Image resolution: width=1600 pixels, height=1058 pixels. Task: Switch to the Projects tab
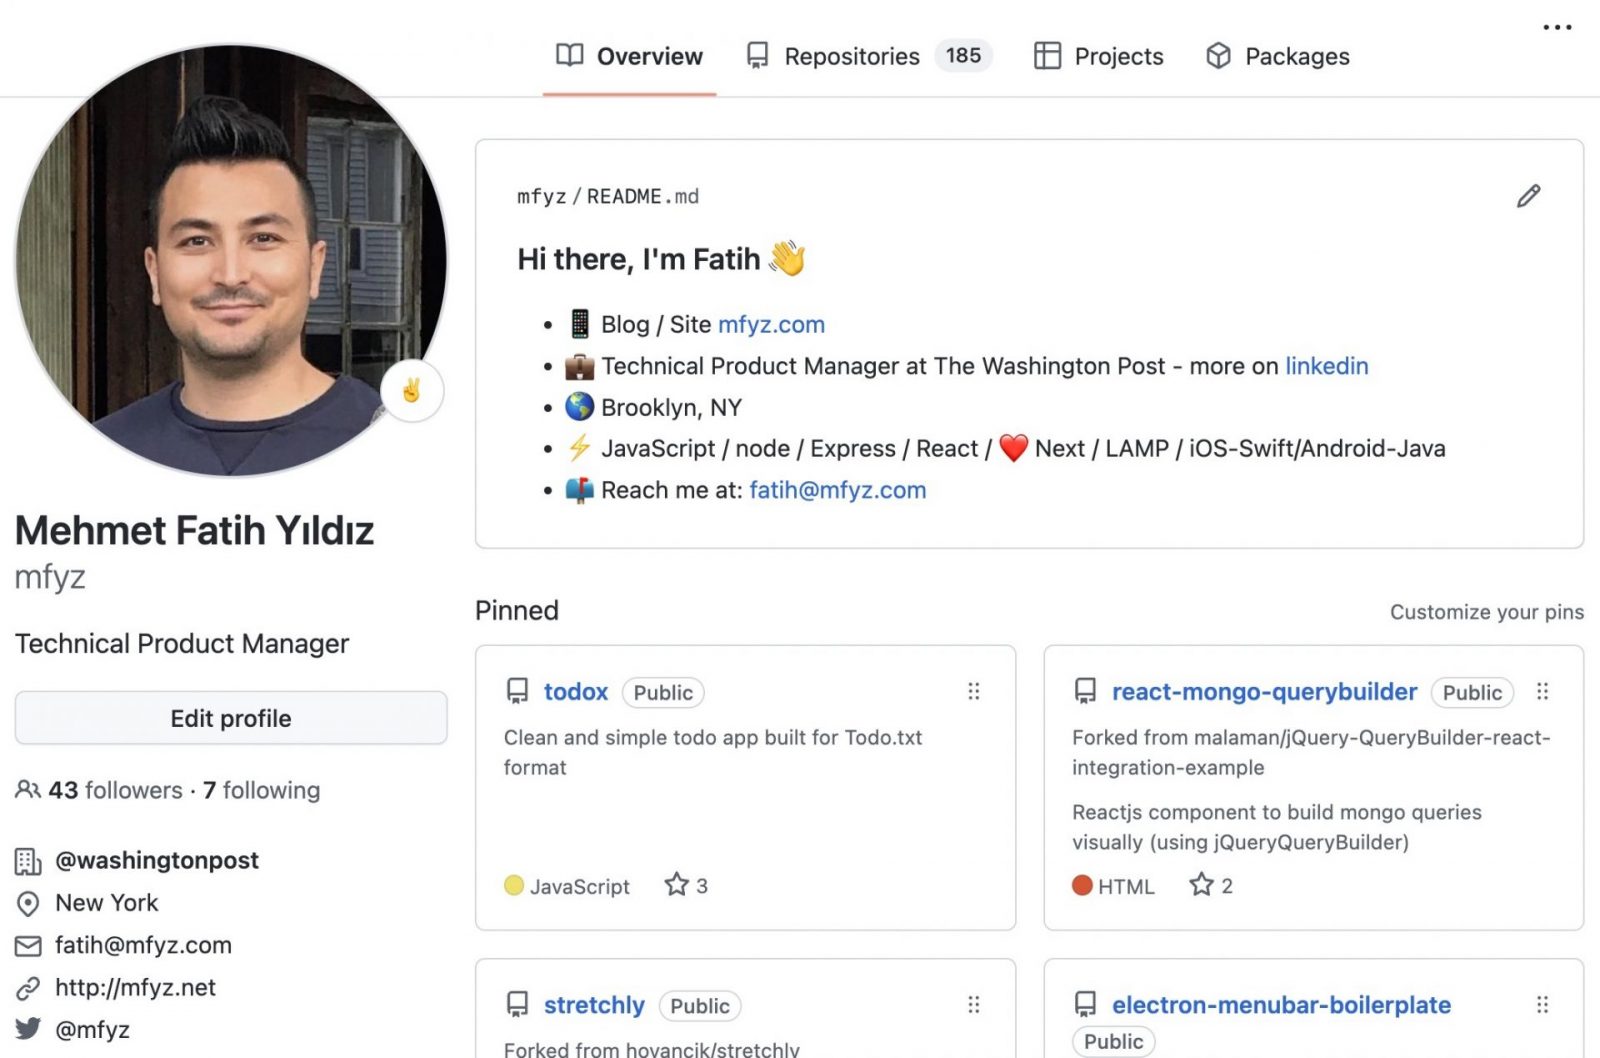[1098, 56]
